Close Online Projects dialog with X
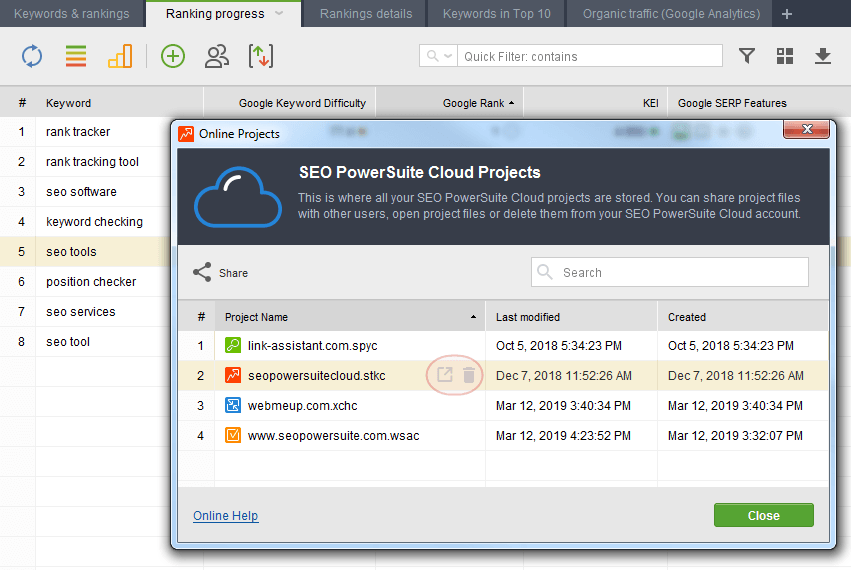 pos(806,129)
